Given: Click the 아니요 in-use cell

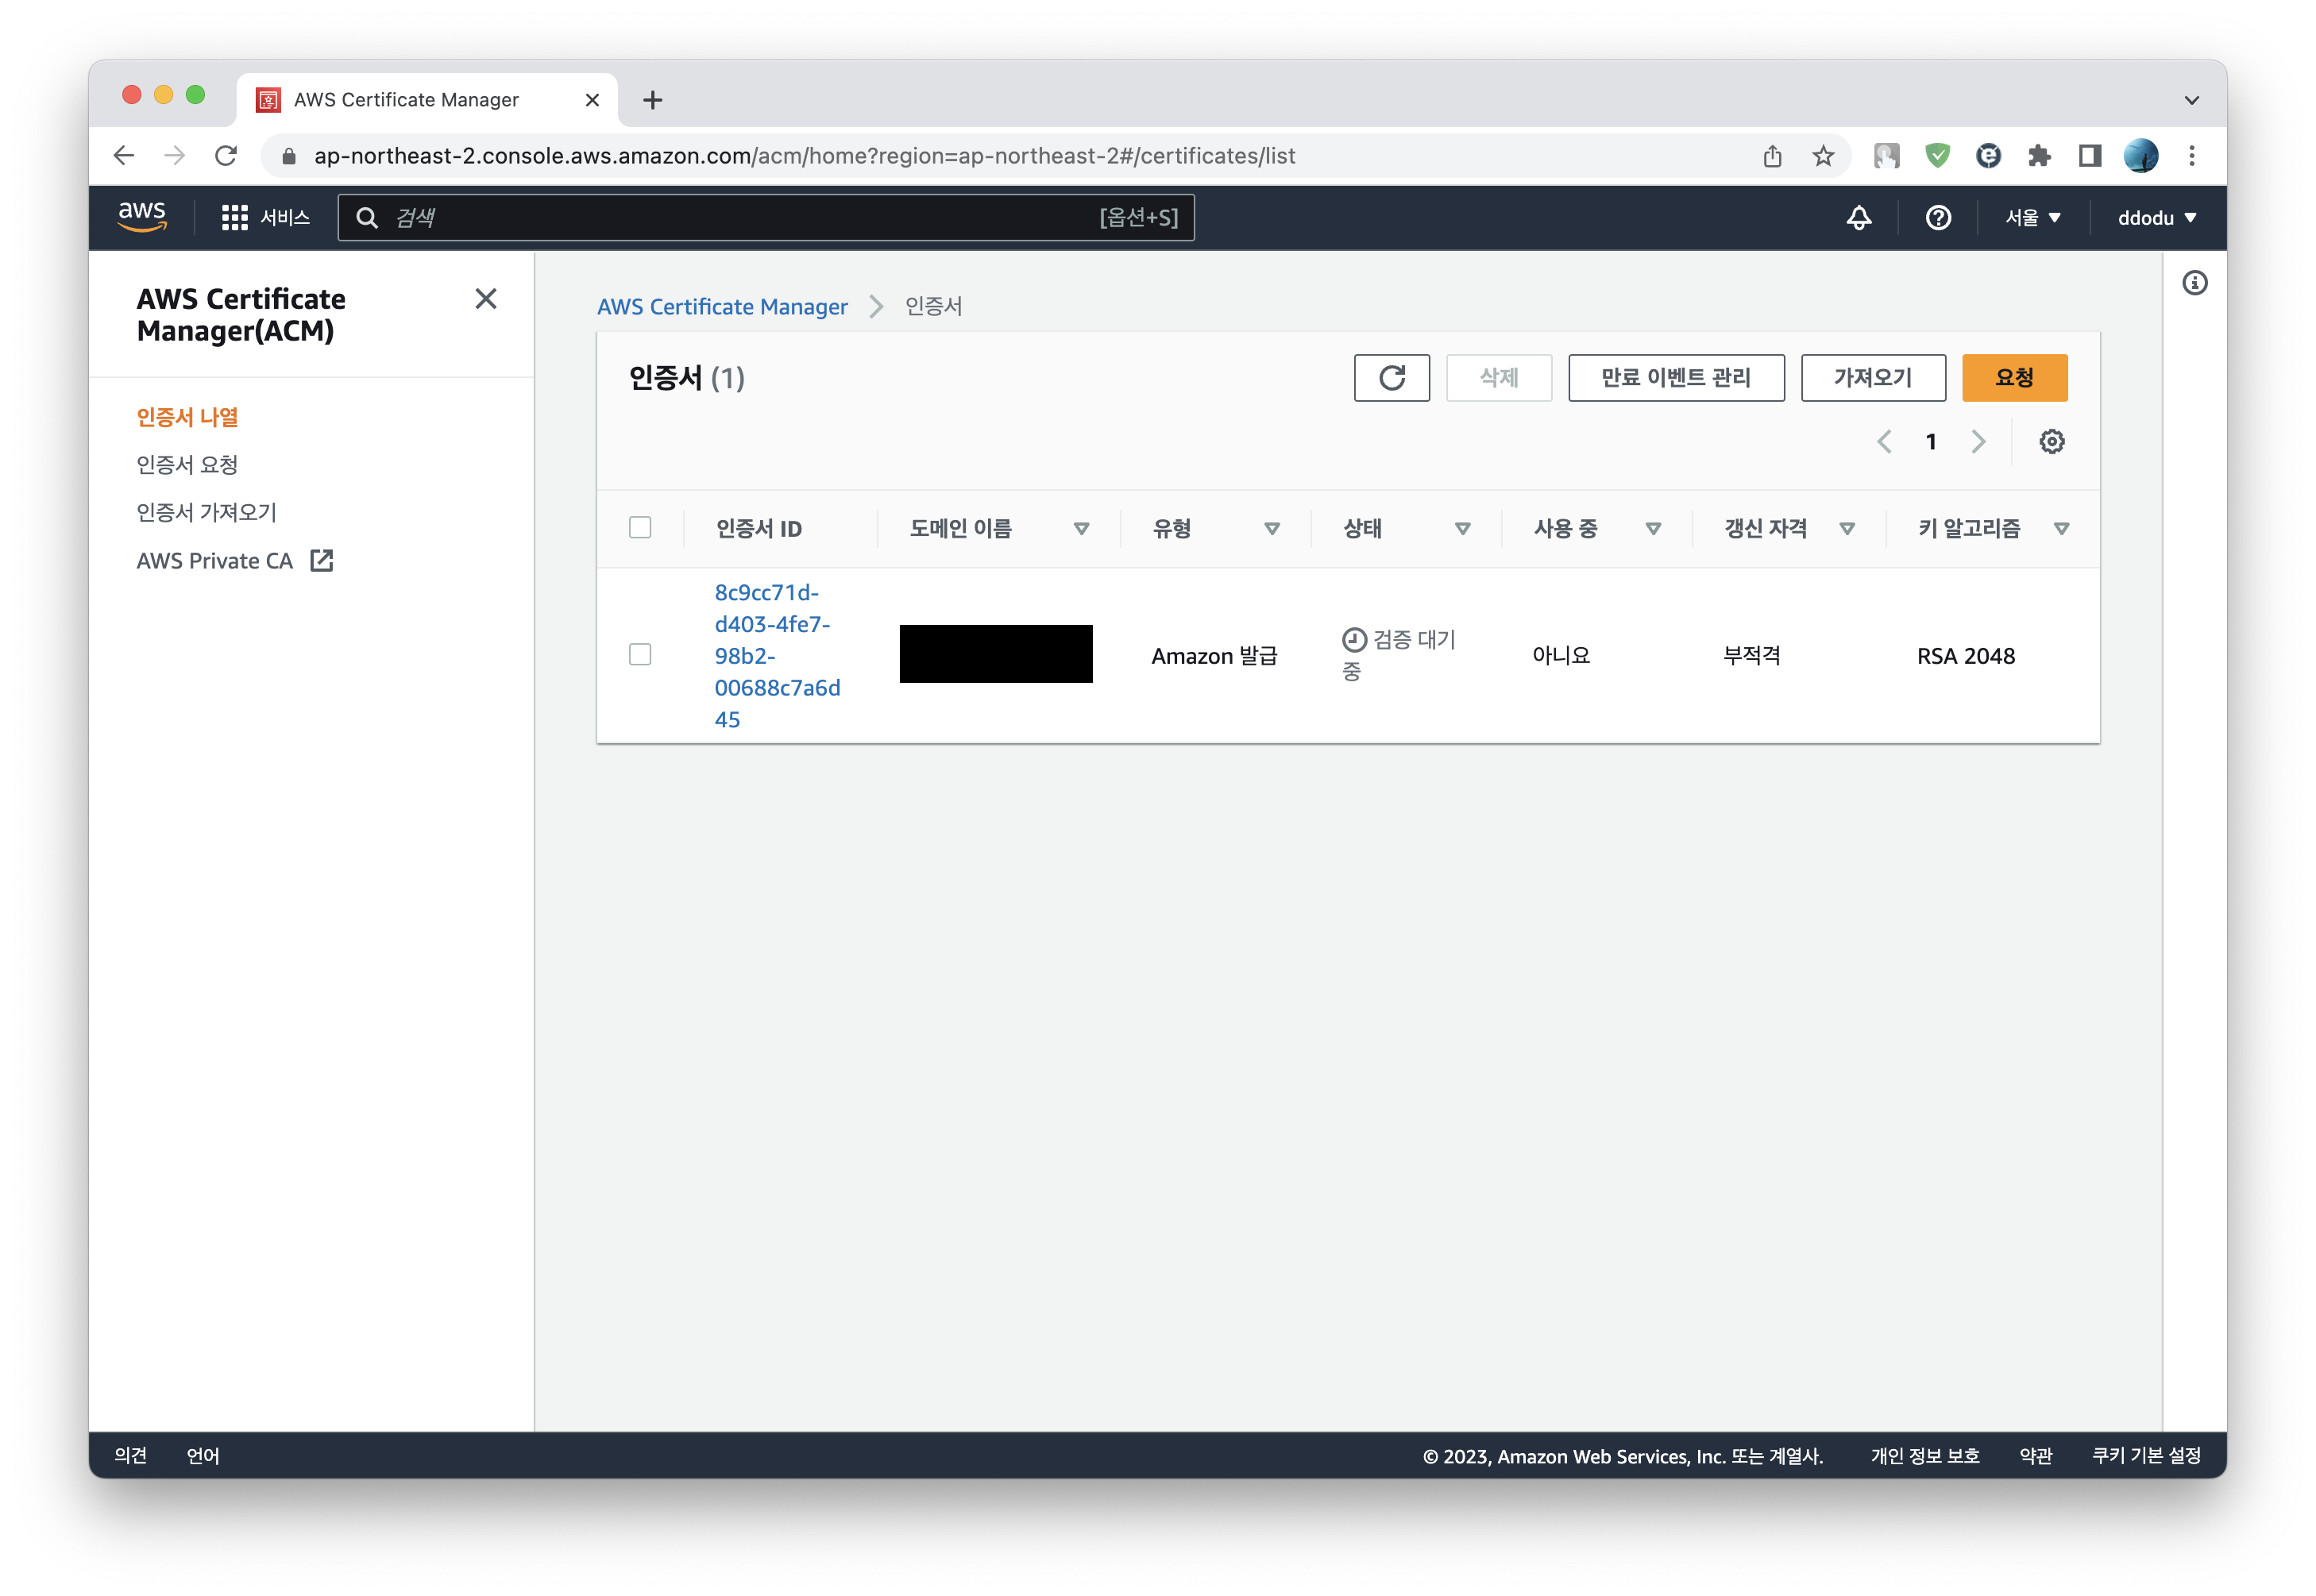Looking at the screenshot, I should 1561,656.
